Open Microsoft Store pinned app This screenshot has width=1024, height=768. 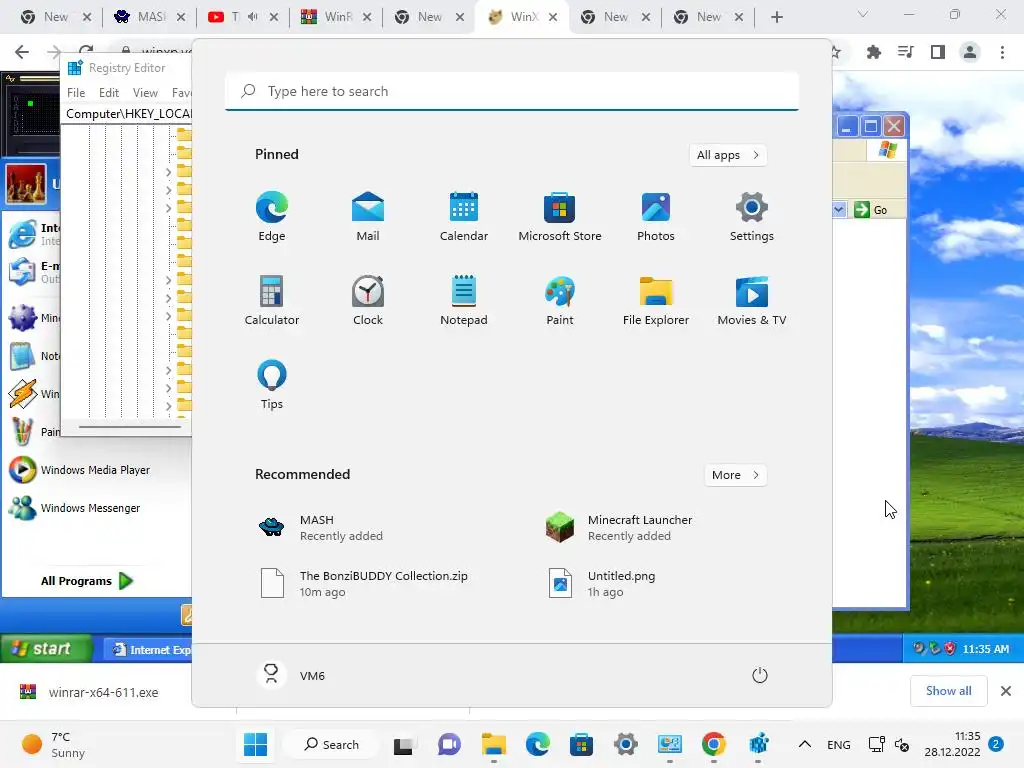[x=560, y=216]
